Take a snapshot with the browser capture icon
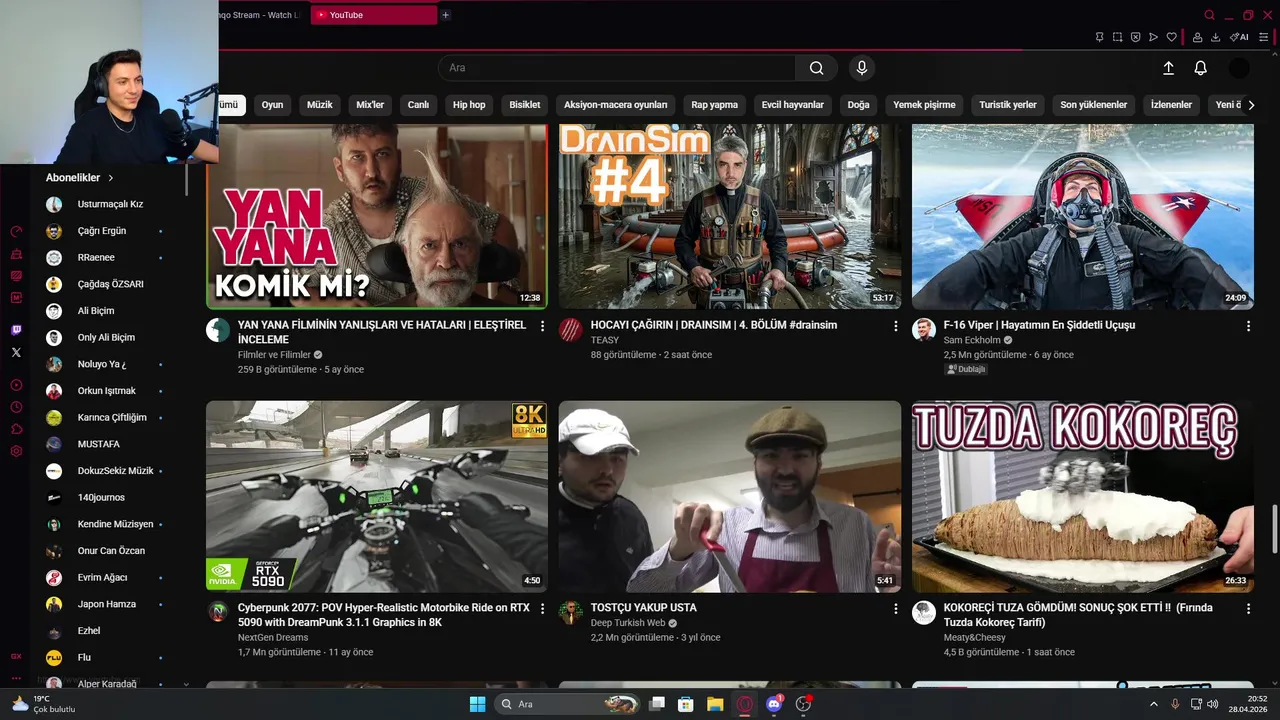 1117,37
